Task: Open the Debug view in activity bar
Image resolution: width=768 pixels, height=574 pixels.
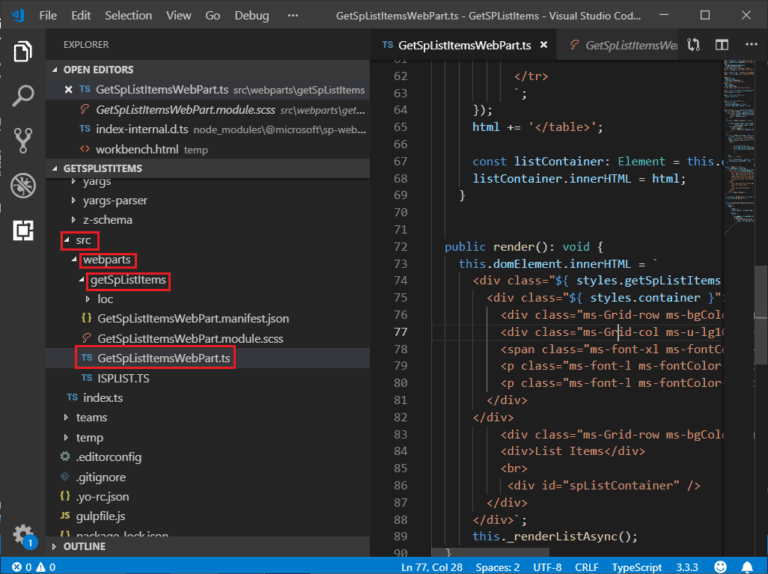Action: point(23,186)
